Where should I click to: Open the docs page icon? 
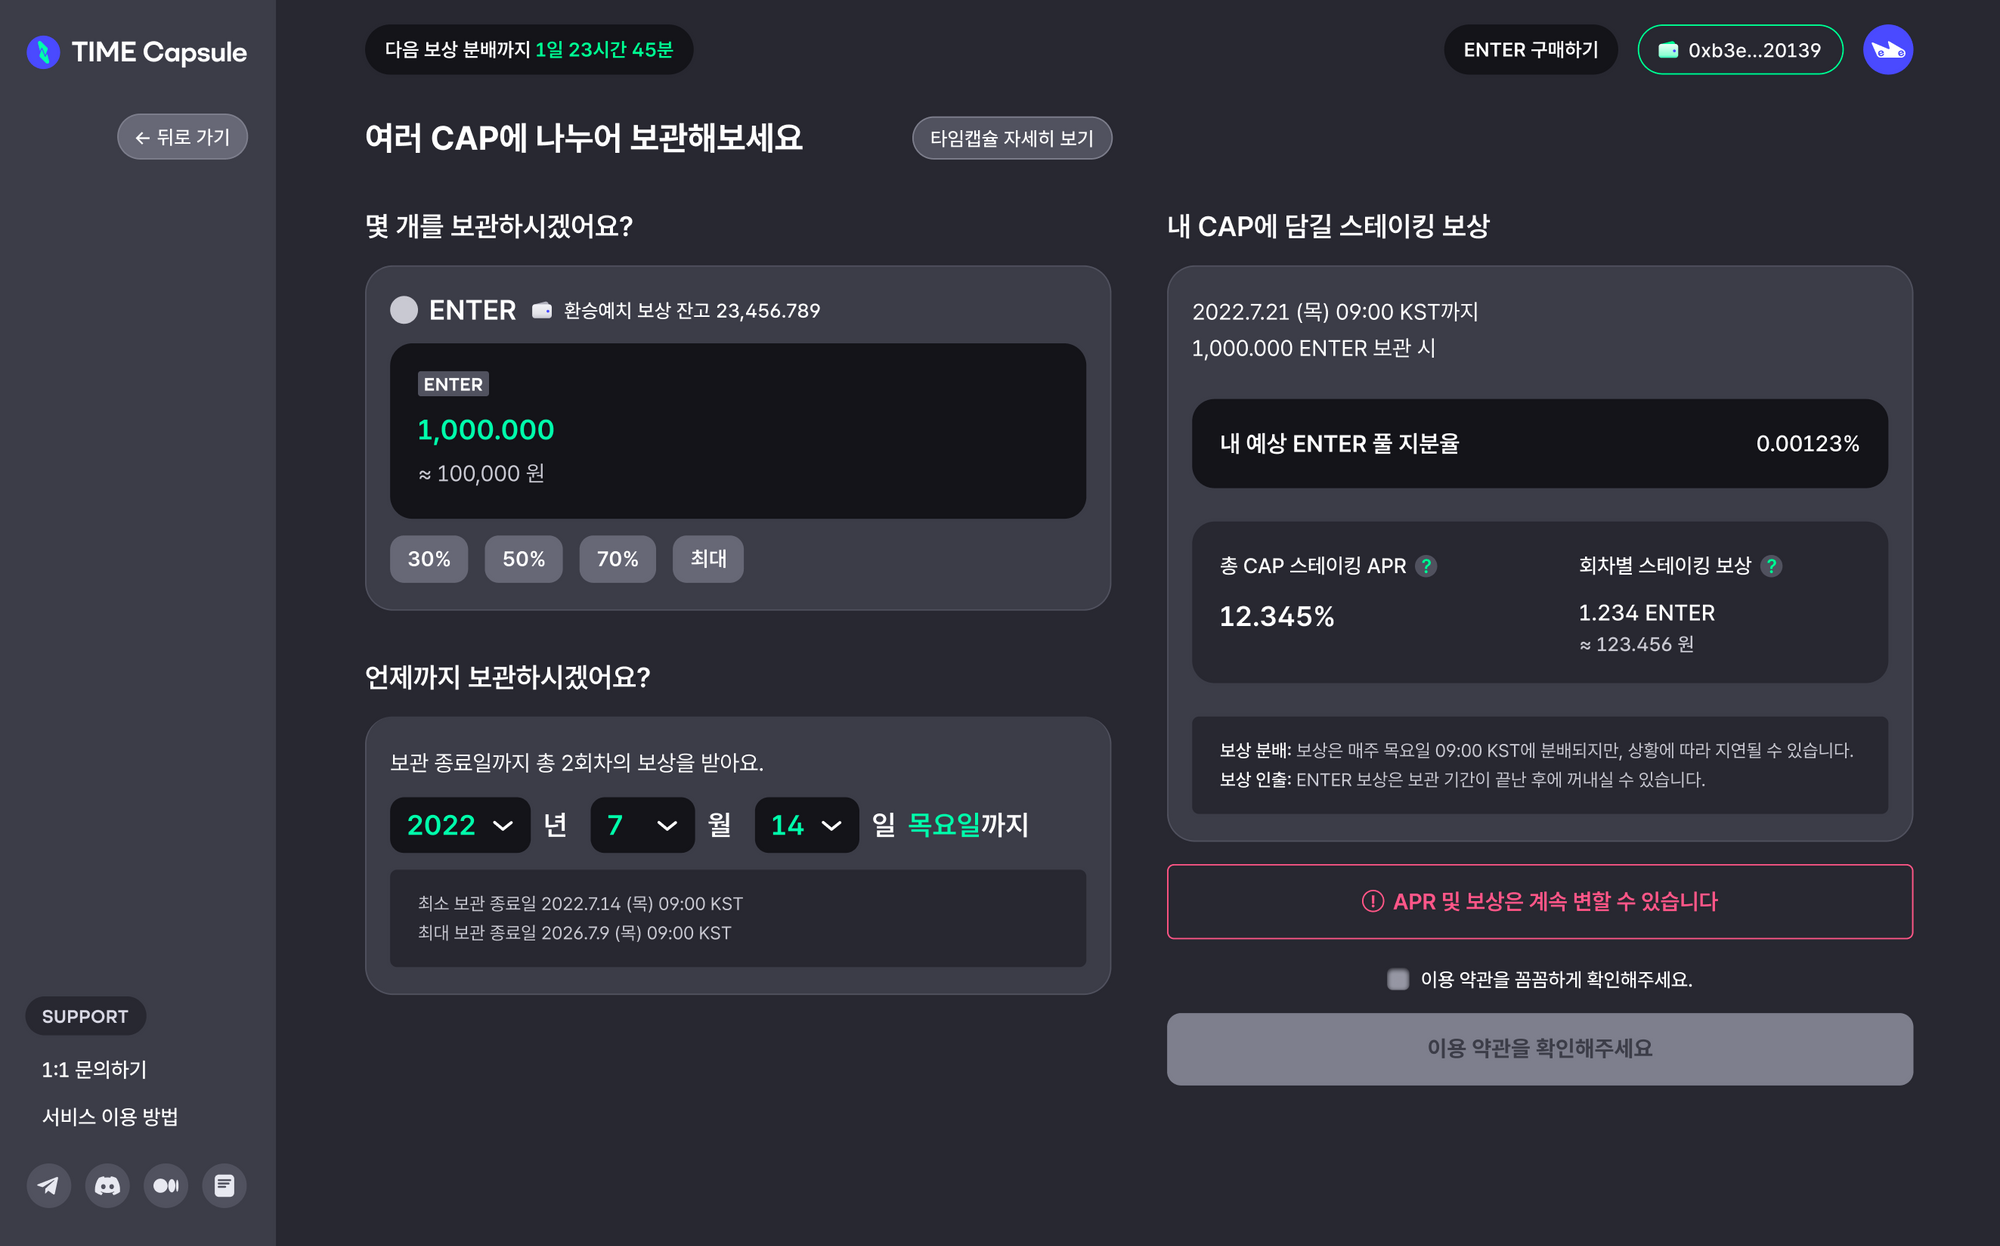[224, 1186]
